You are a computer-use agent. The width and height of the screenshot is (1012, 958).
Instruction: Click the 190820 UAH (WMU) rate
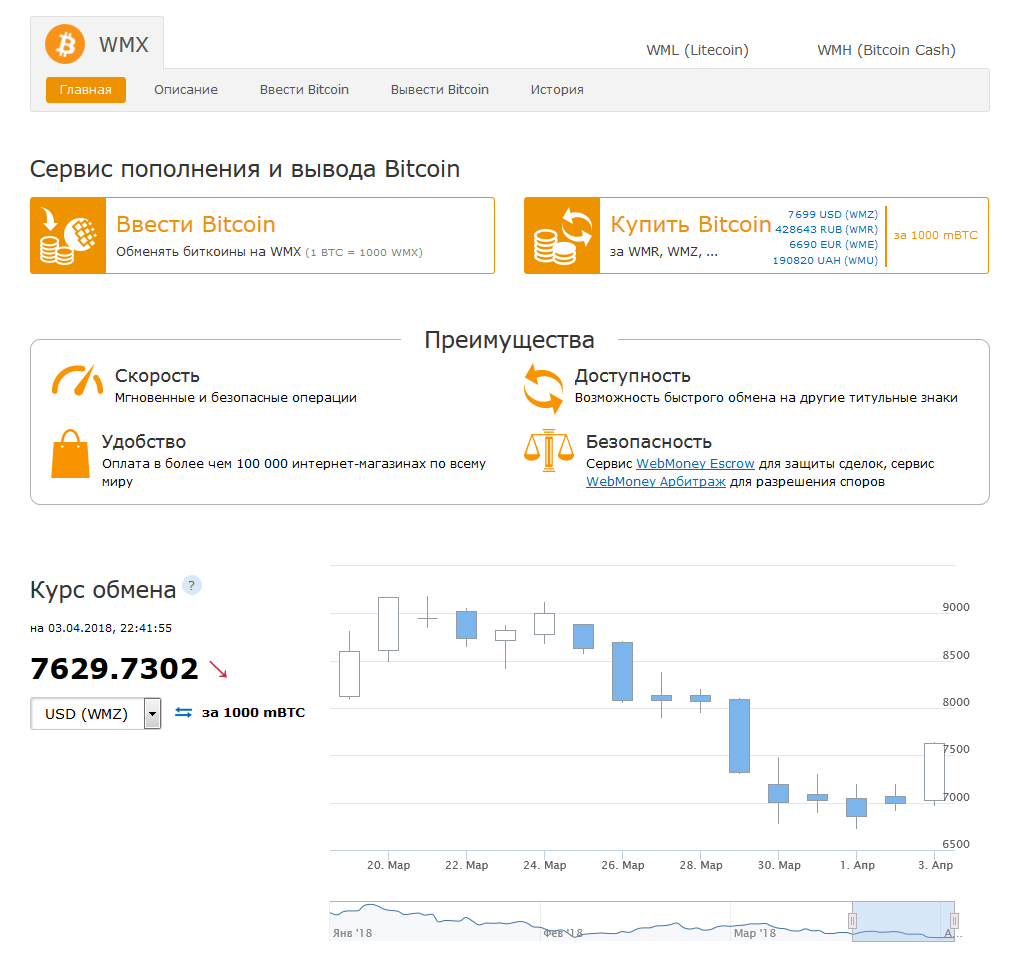click(825, 260)
